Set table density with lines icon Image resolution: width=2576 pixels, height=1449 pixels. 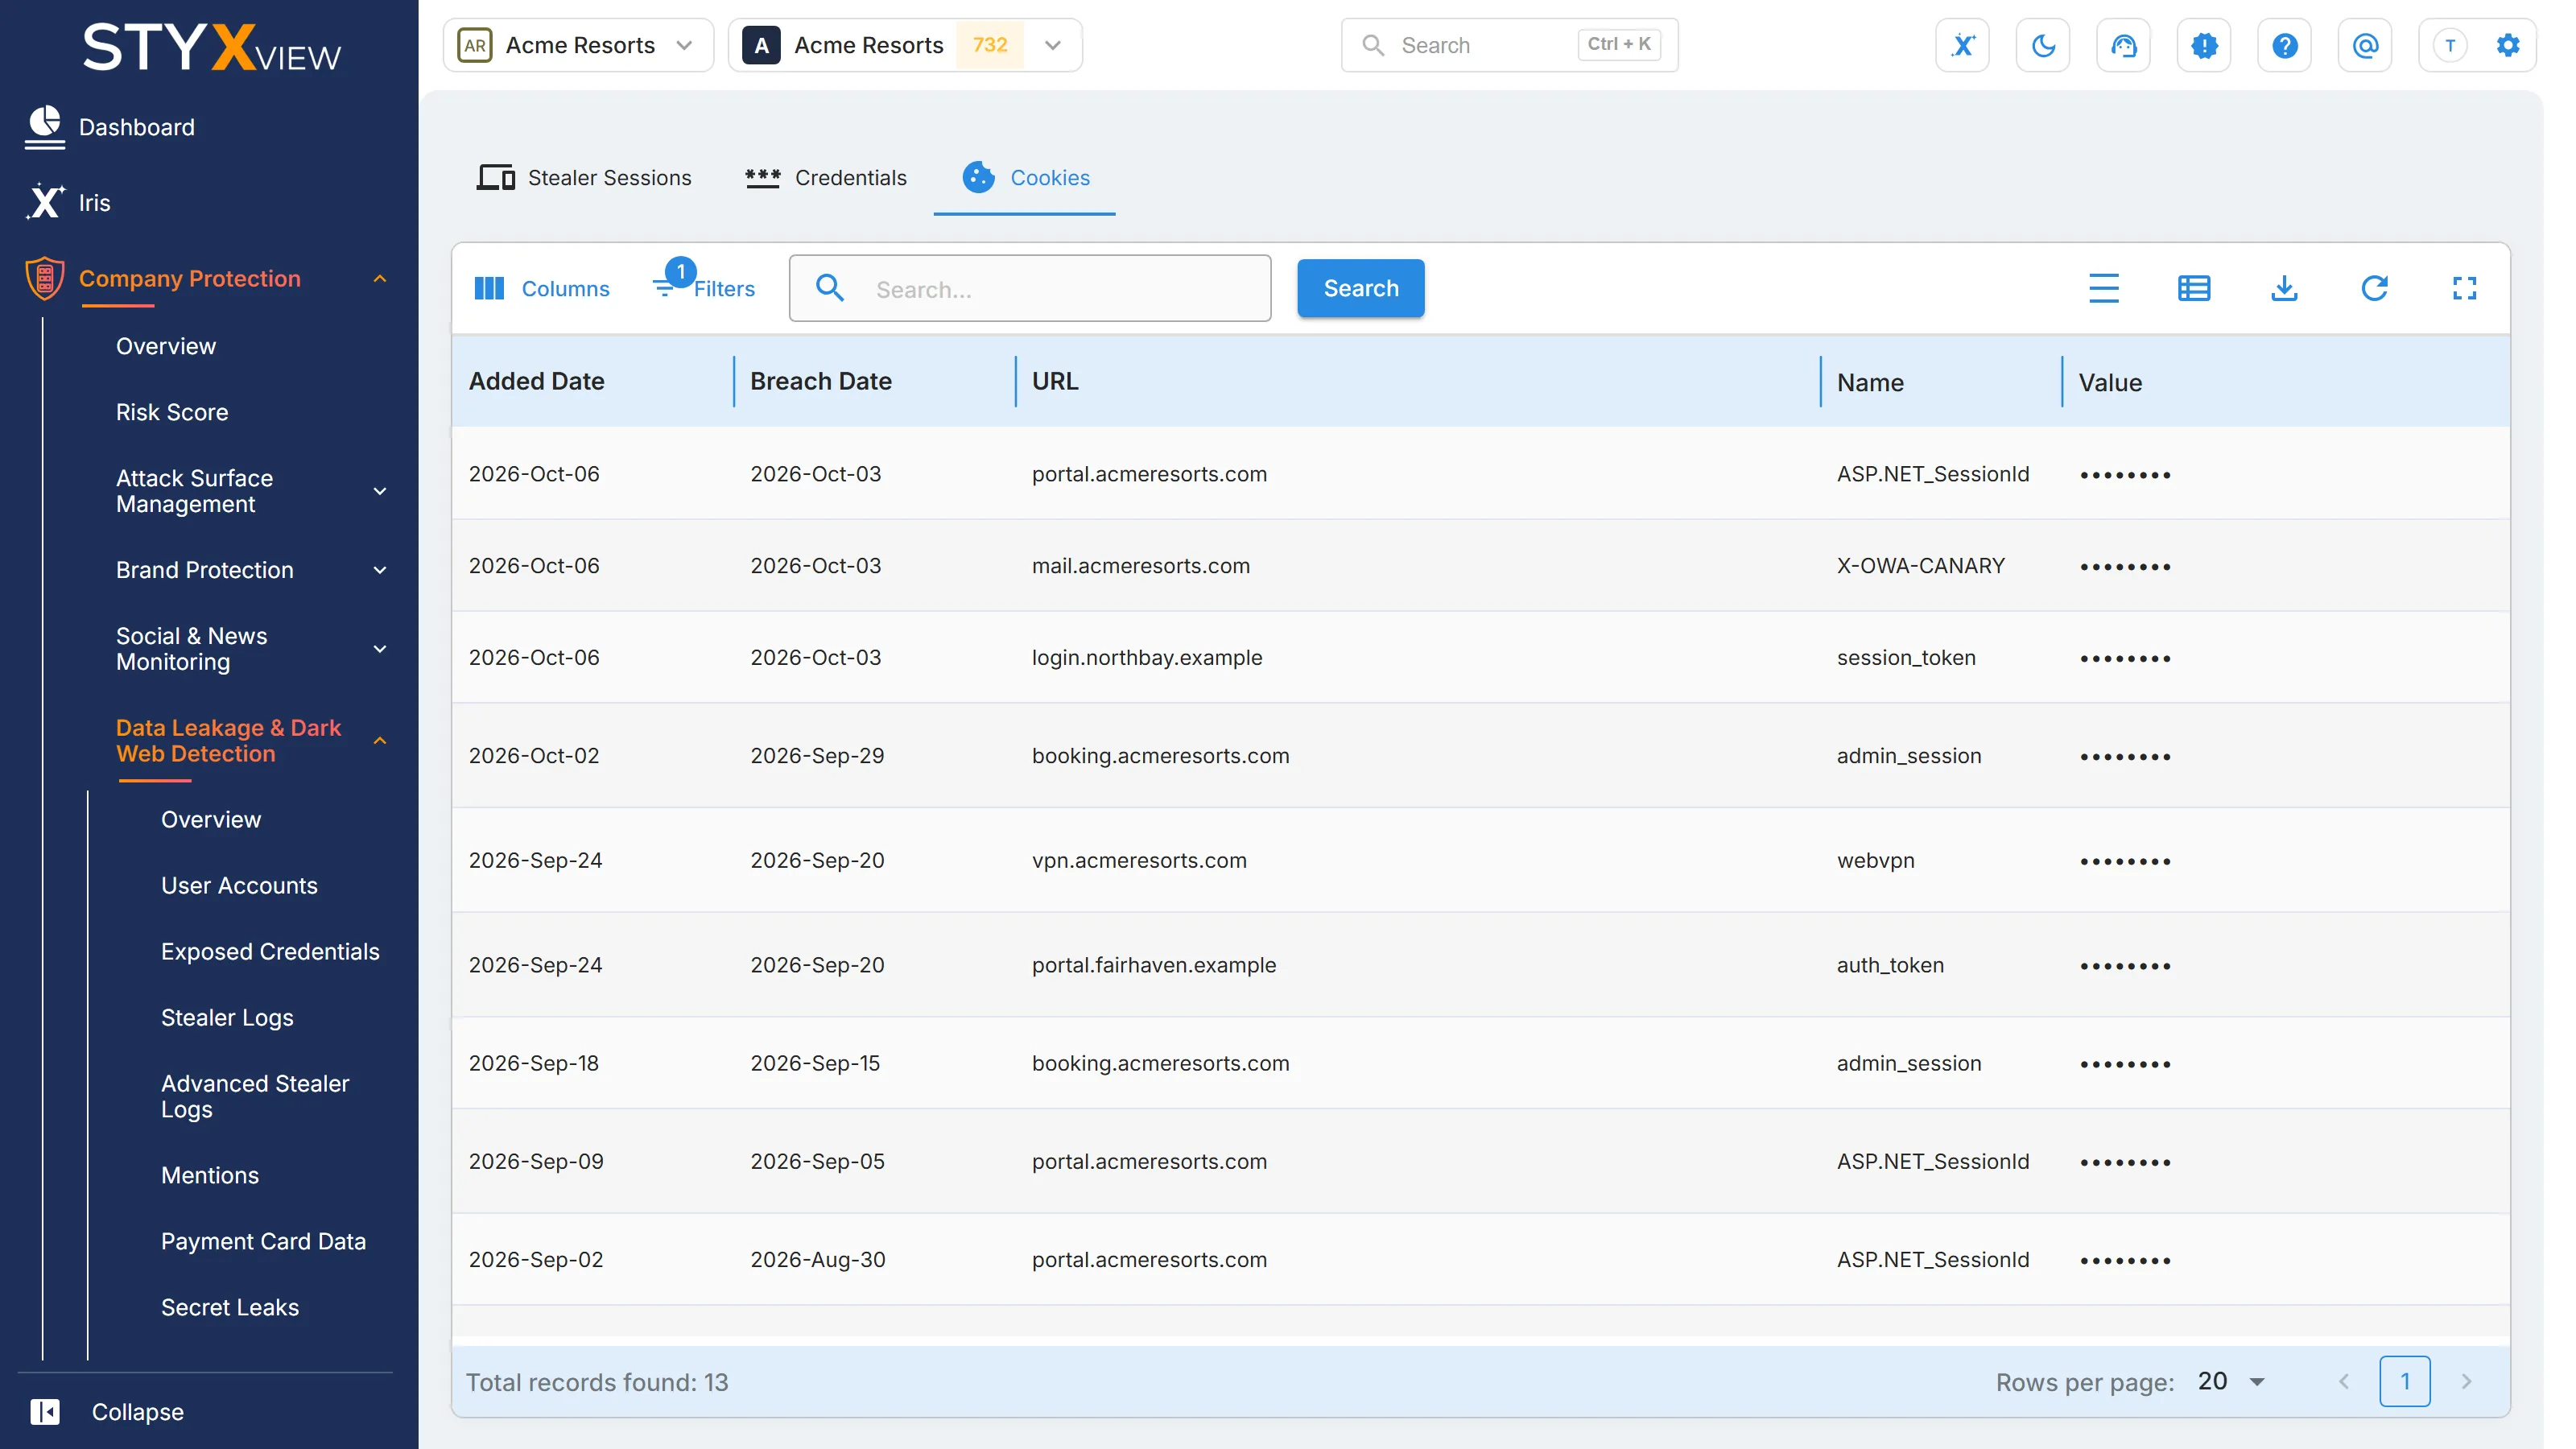point(2104,288)
